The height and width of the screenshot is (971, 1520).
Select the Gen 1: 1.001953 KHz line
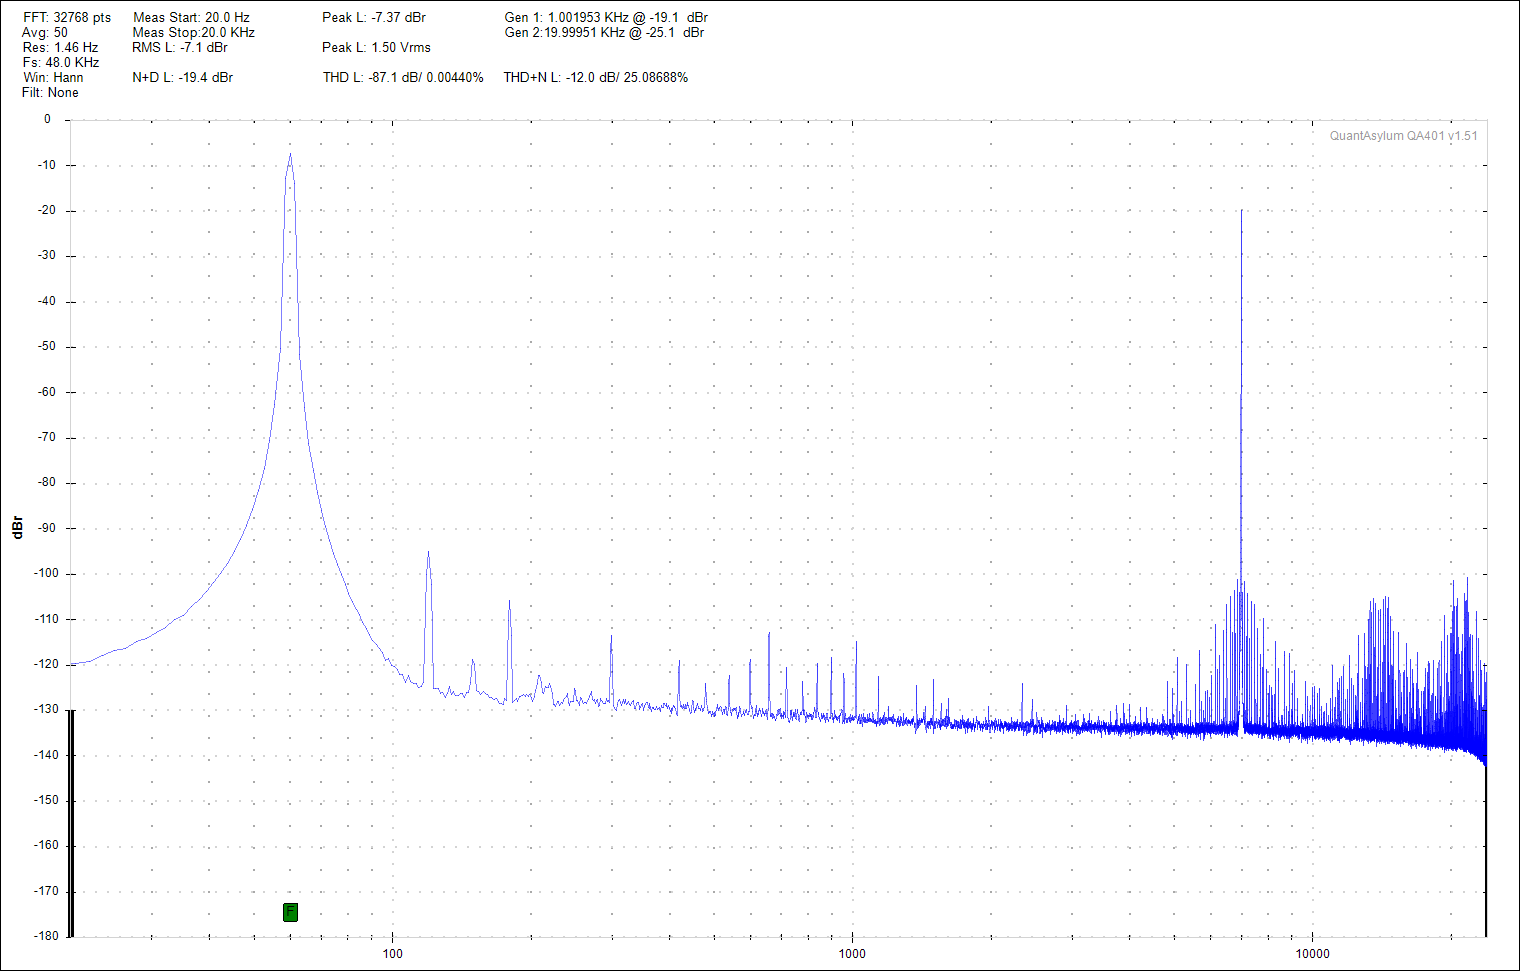606,18
